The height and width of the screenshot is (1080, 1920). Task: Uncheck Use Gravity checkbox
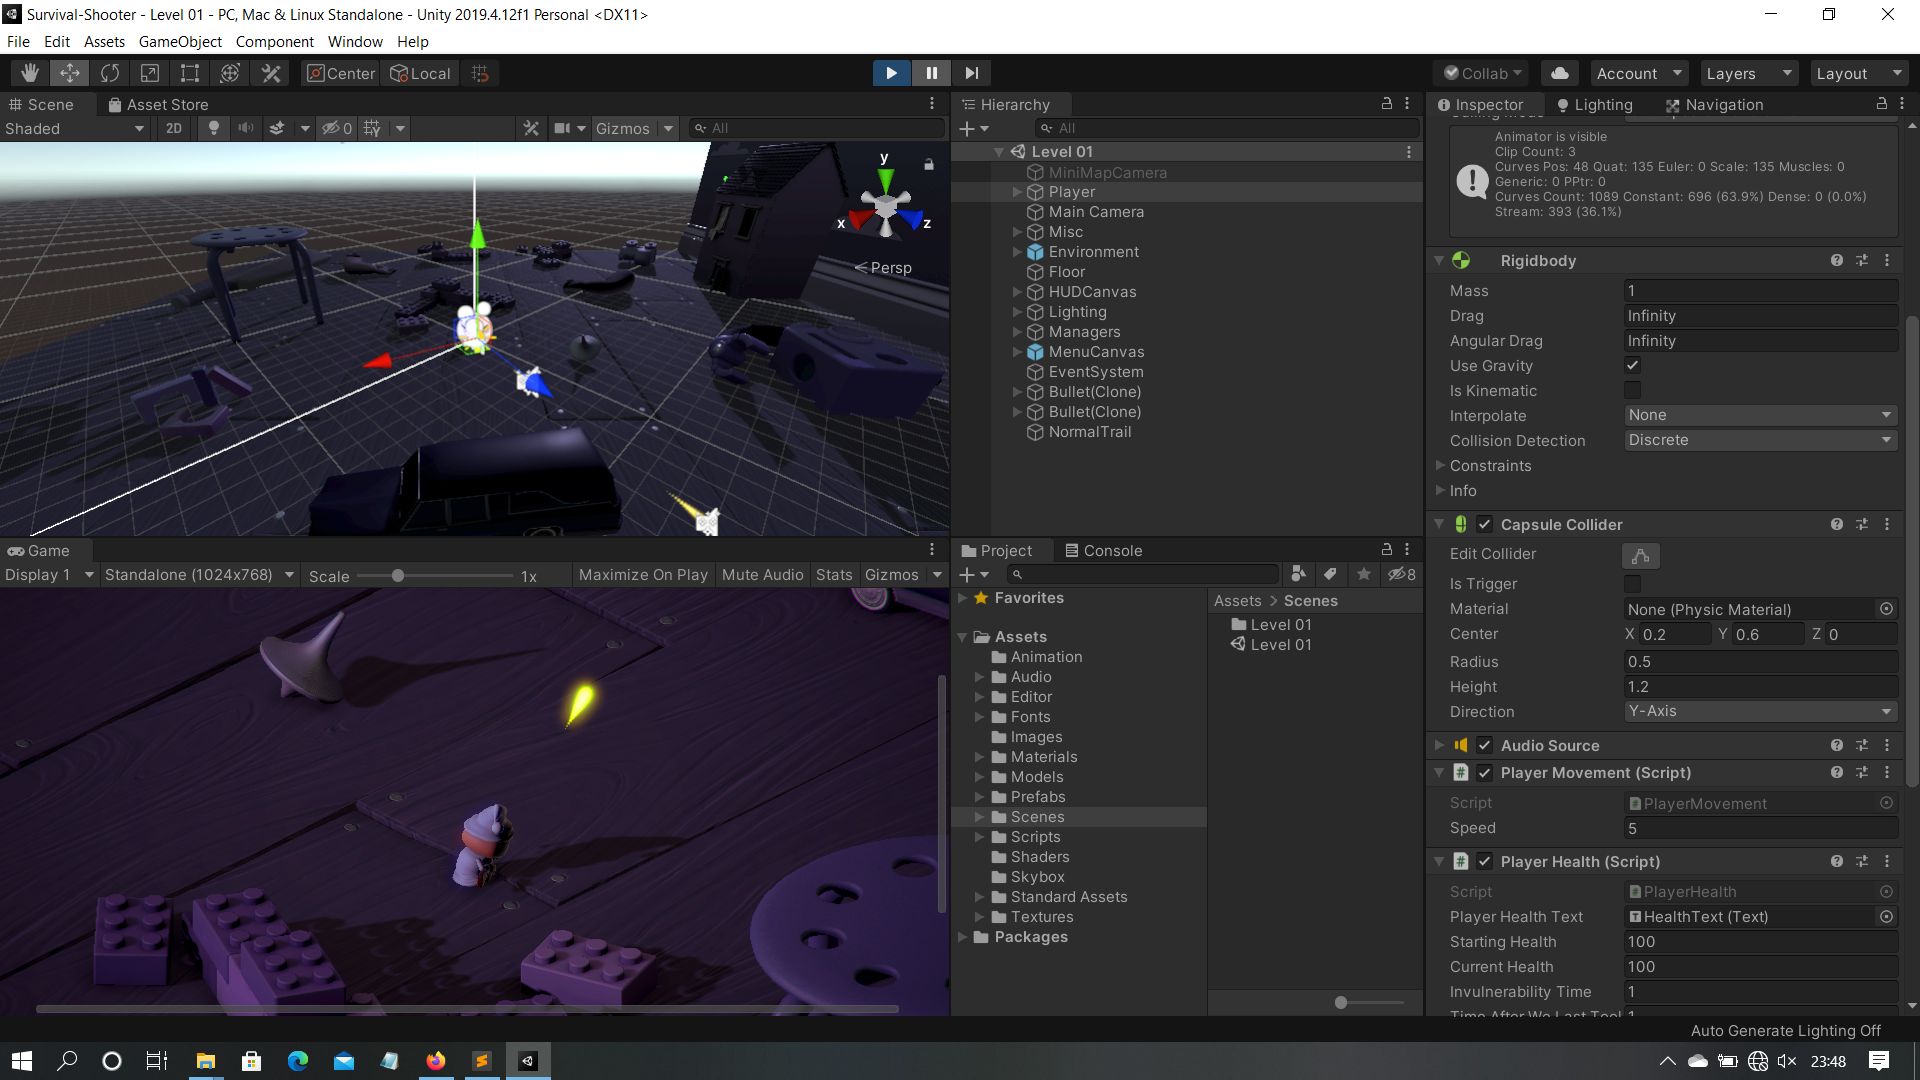pyautogui.click(x=1633, y=366)
